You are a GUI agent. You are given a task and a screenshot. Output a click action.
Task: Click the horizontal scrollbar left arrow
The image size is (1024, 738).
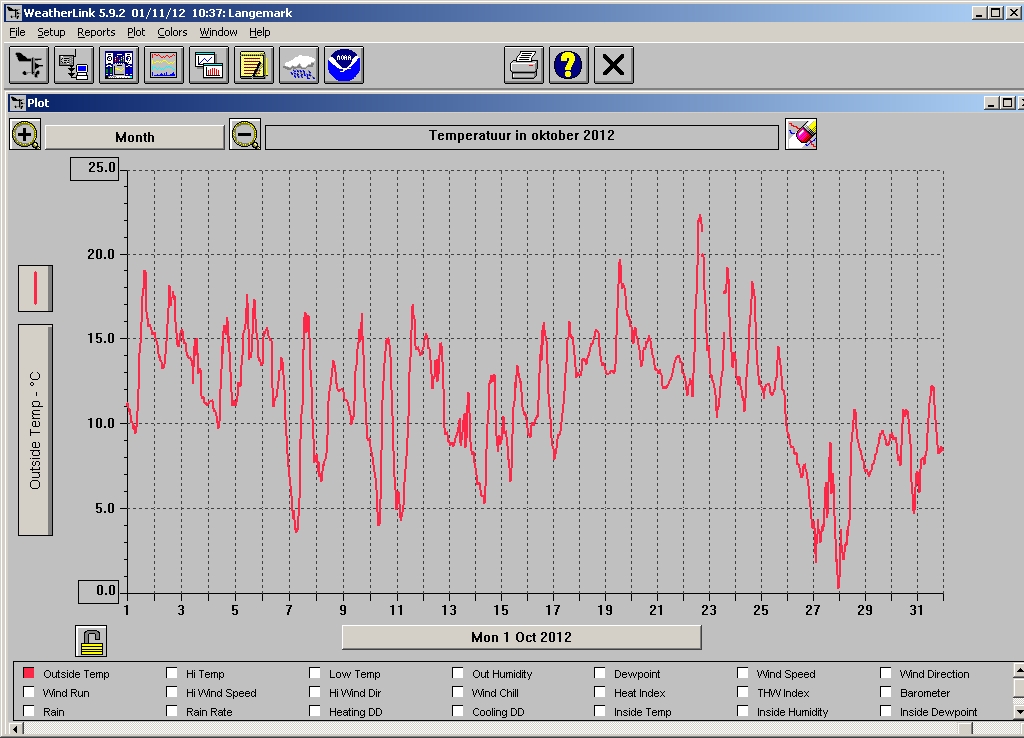coord(16,728)
